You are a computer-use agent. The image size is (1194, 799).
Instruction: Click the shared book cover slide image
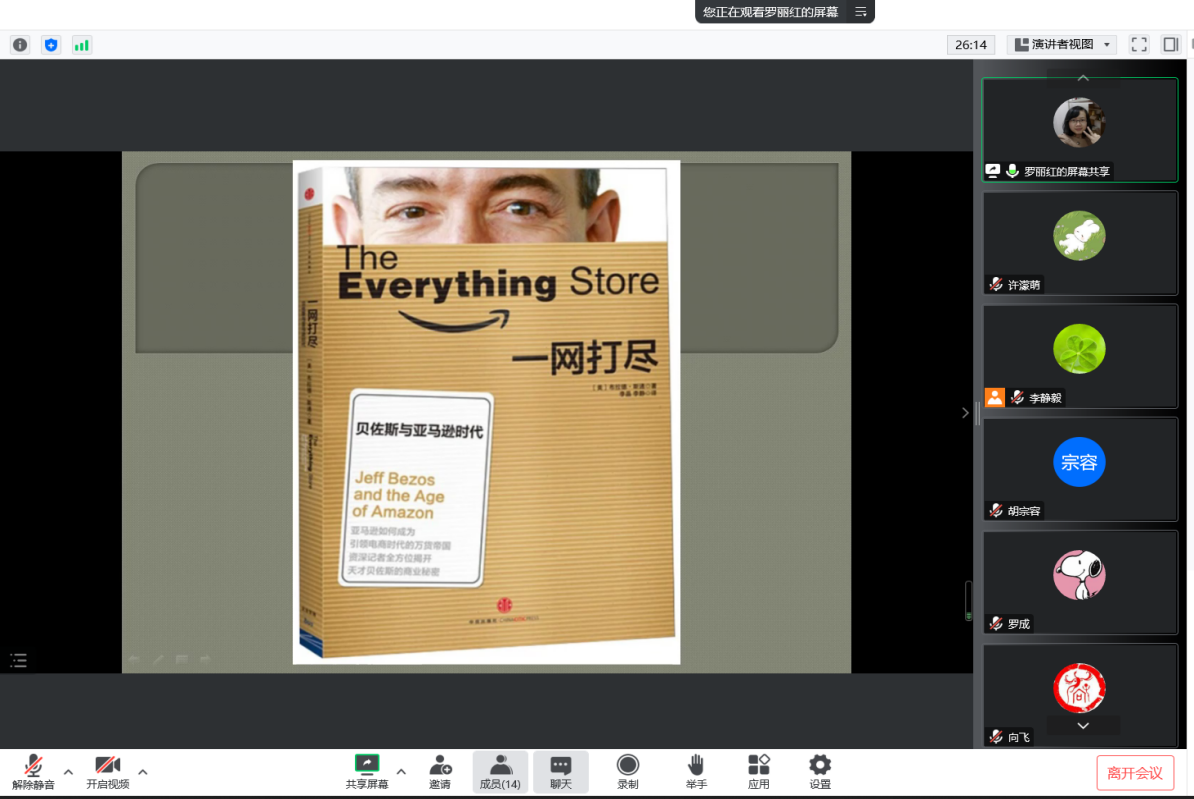click(486, 412)
